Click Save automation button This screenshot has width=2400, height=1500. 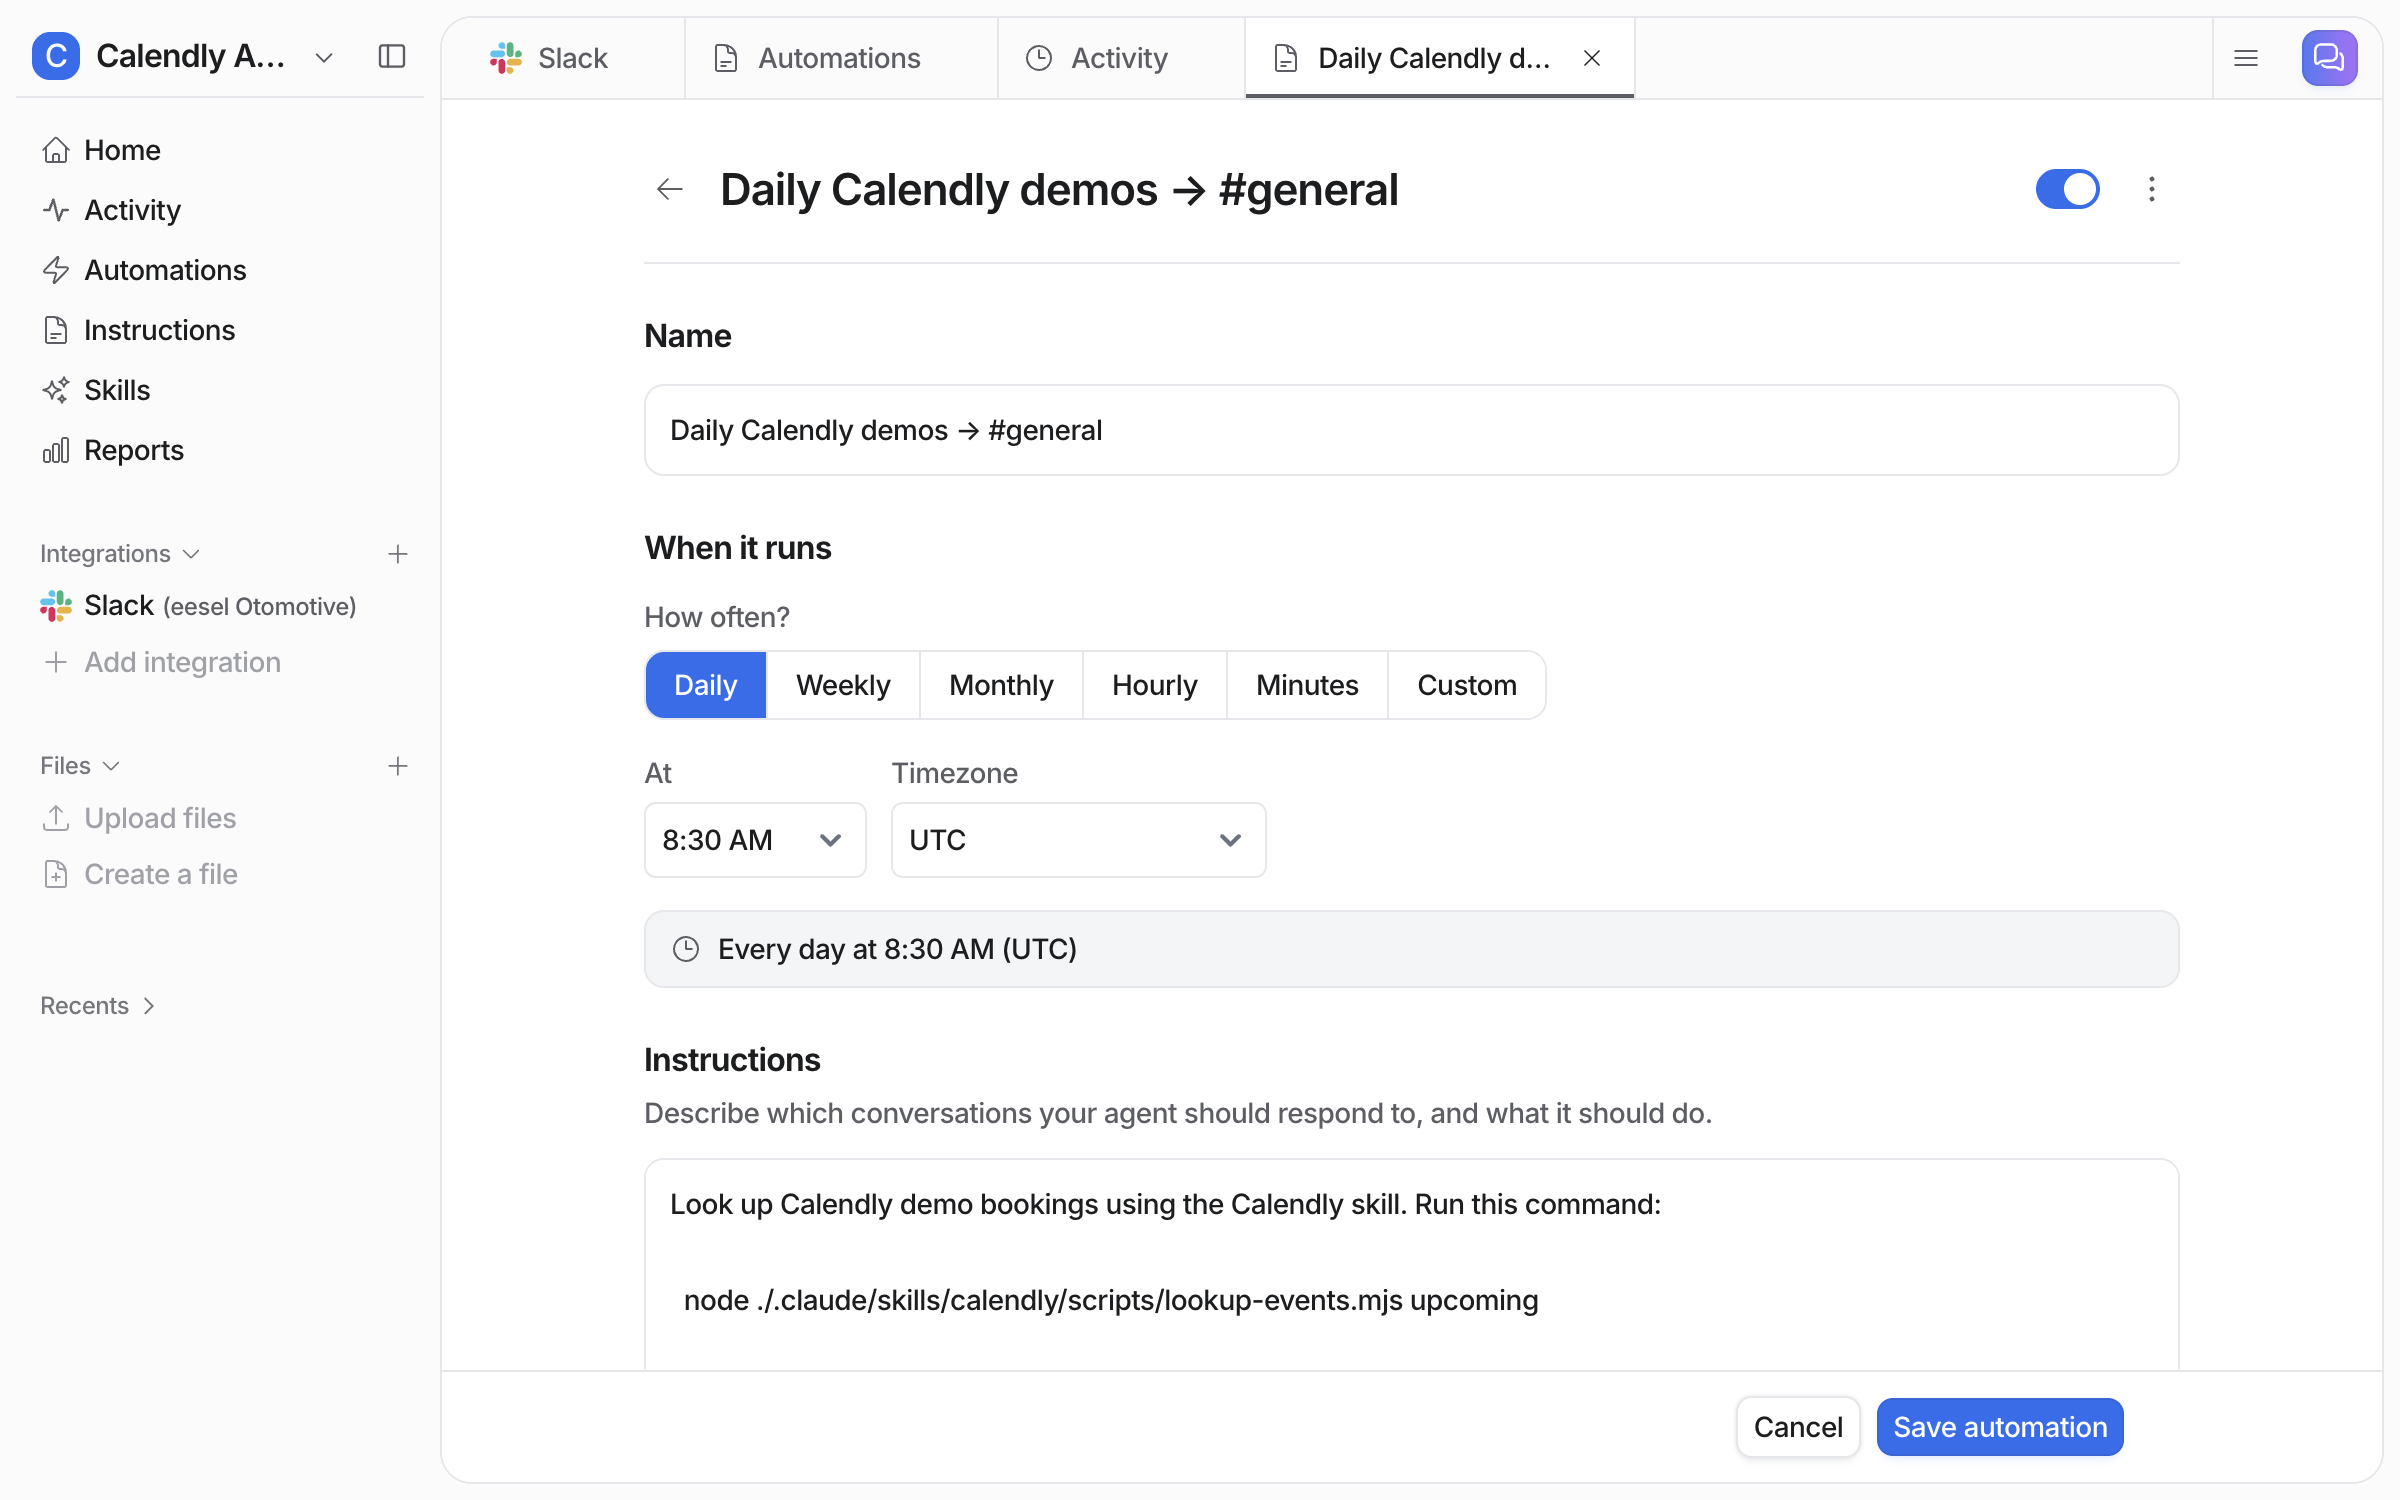point(2000,1427)
